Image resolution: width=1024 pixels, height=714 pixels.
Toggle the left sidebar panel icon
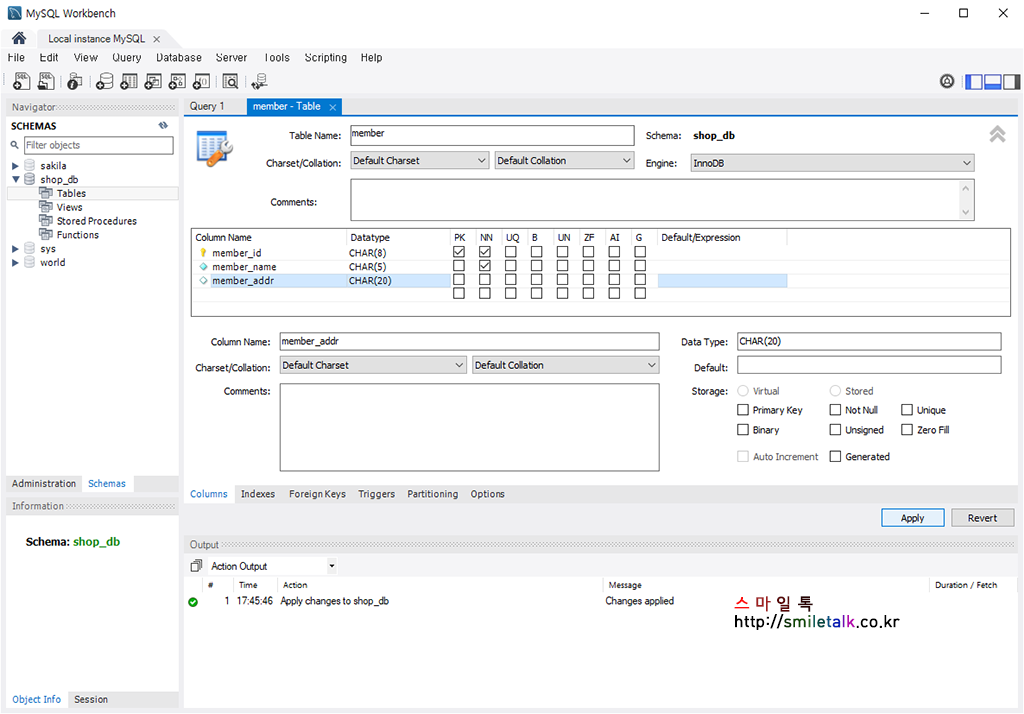(x=974, y=82)
